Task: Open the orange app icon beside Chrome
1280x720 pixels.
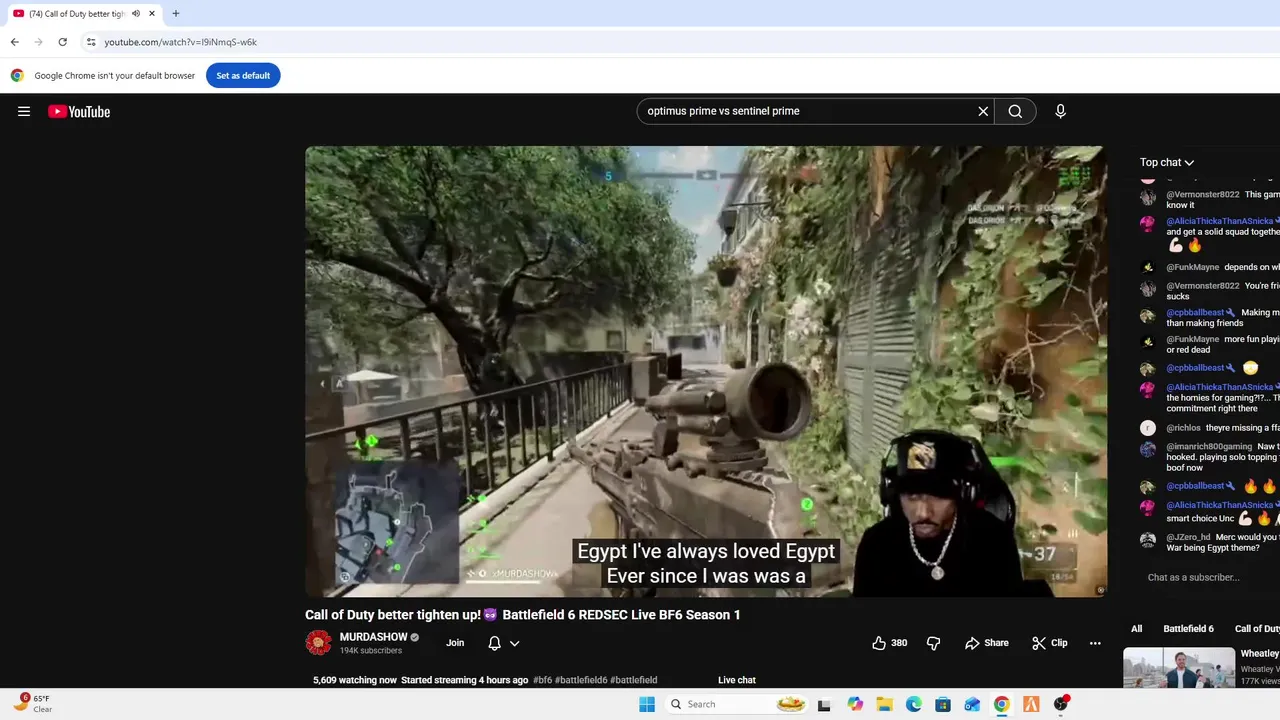Action: tap(1031, 704)
